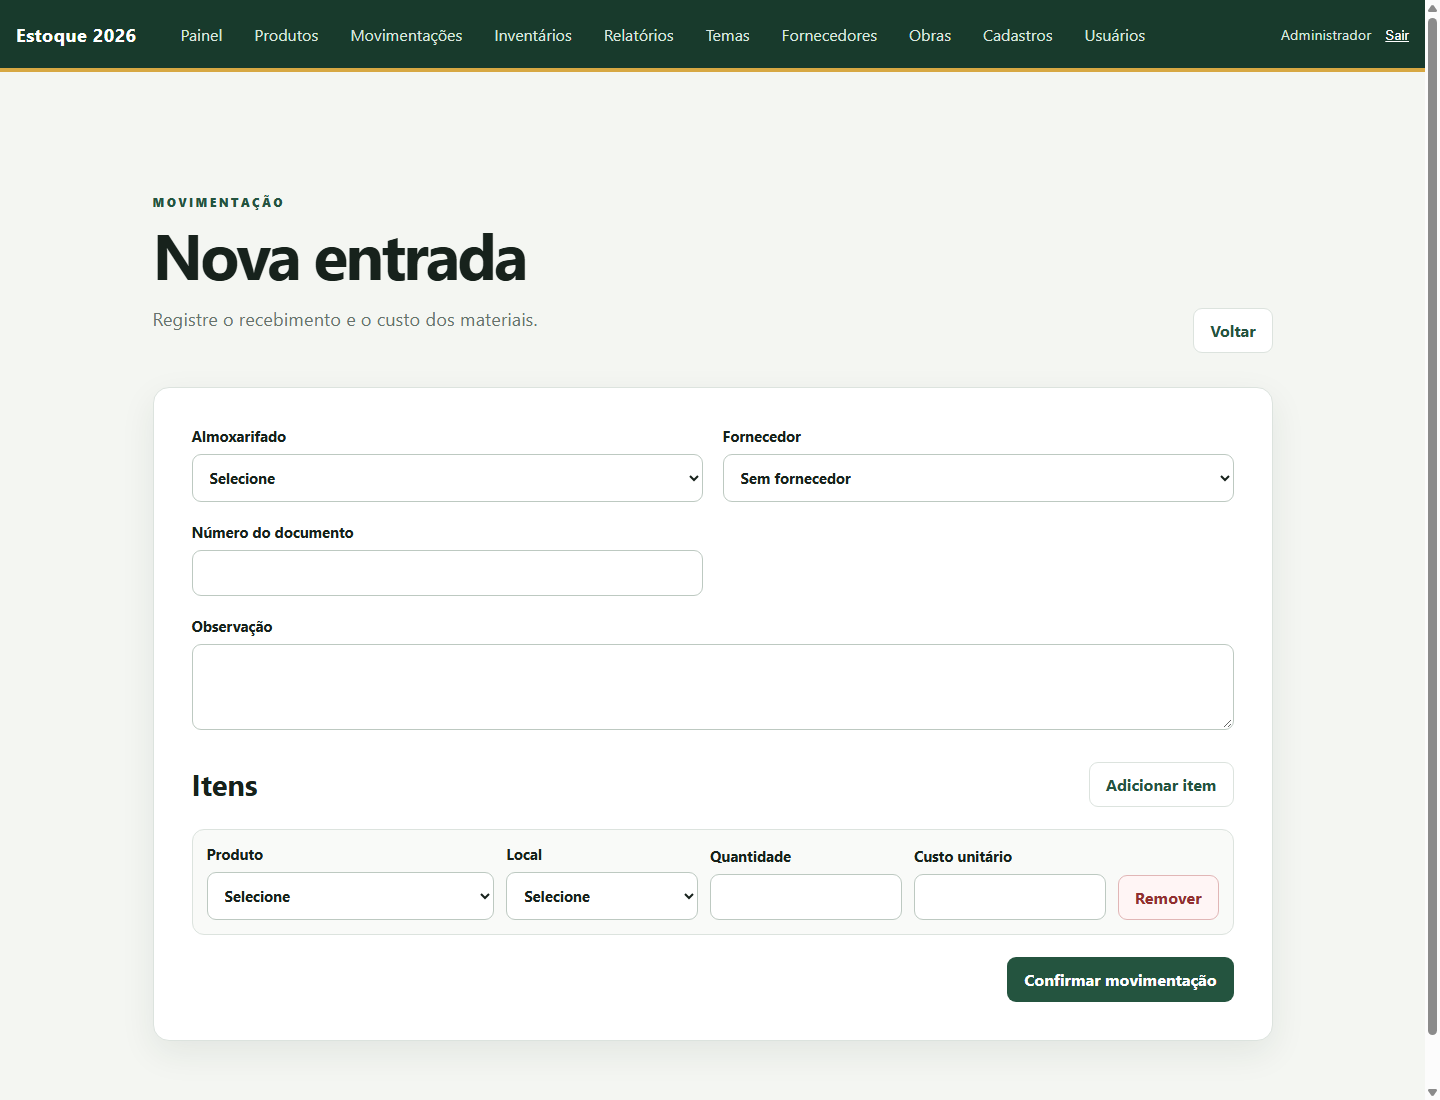Click the Sair logout link
Image resolution: width=1440 pixels, height=1100 pixels.
click(x=1397, y=35)
